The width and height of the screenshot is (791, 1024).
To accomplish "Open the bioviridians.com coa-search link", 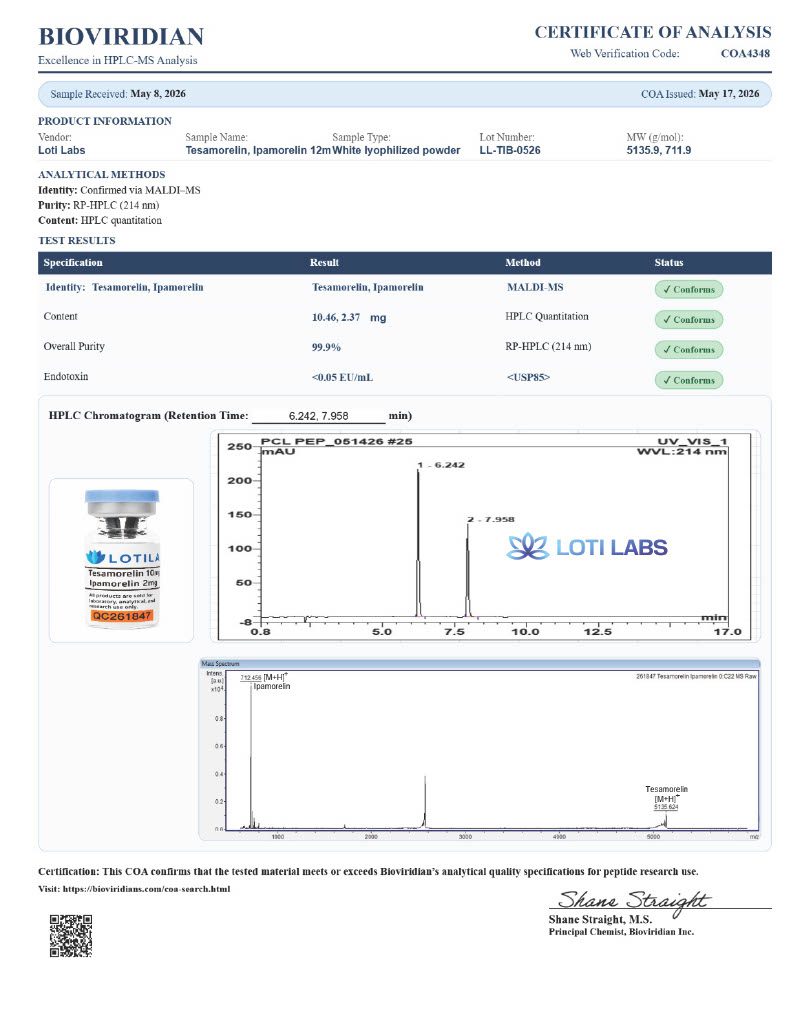I will 146,889.
